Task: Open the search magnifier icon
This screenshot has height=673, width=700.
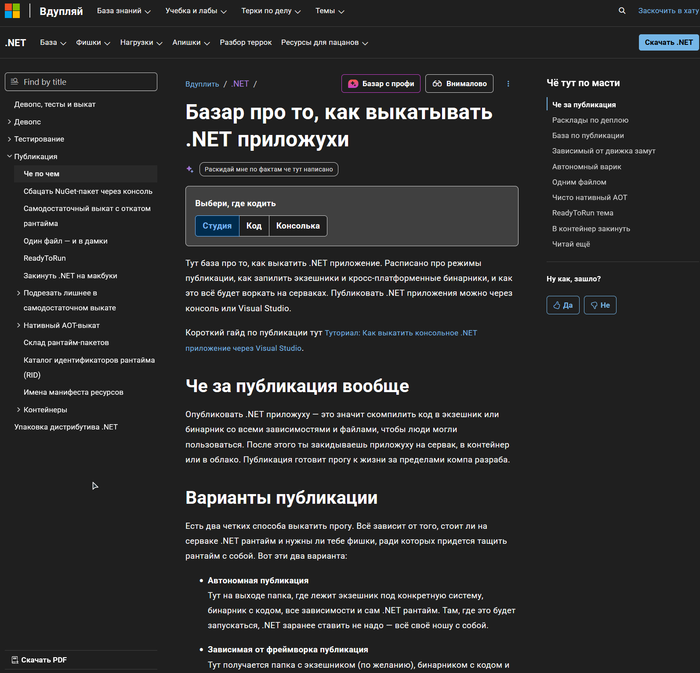Action: coord(622,11)
